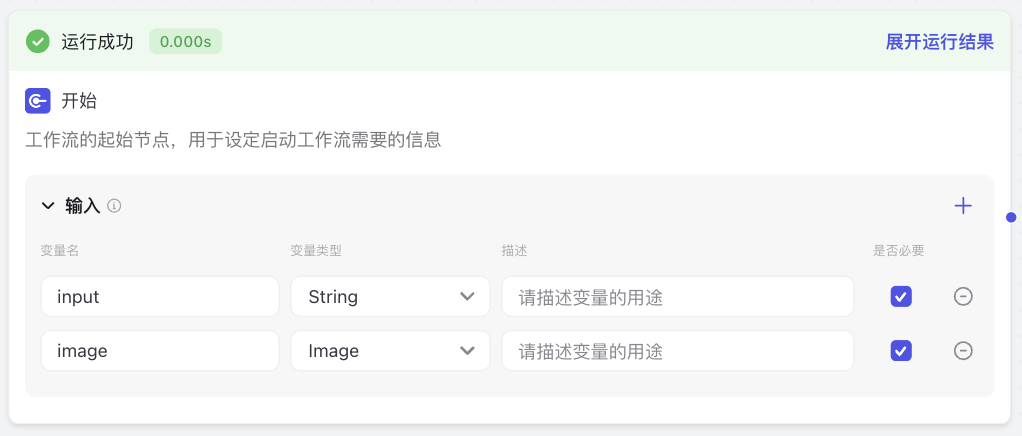Viewport: 1022px width, 436px height.
Task: Click the 运行成功 status label
Action: 97,42
